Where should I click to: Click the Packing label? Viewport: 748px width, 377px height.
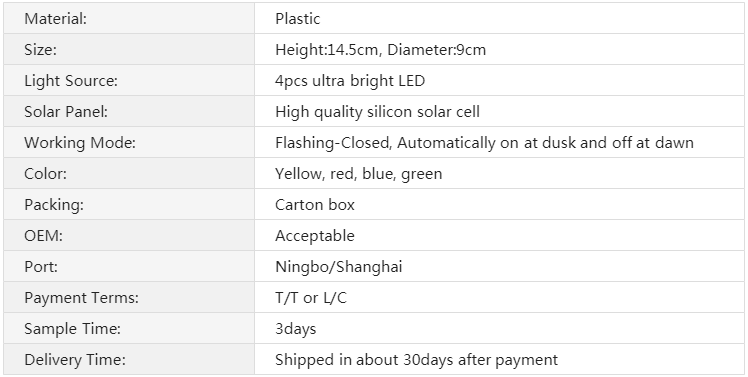pyautogui.click(x=54, y=205)
